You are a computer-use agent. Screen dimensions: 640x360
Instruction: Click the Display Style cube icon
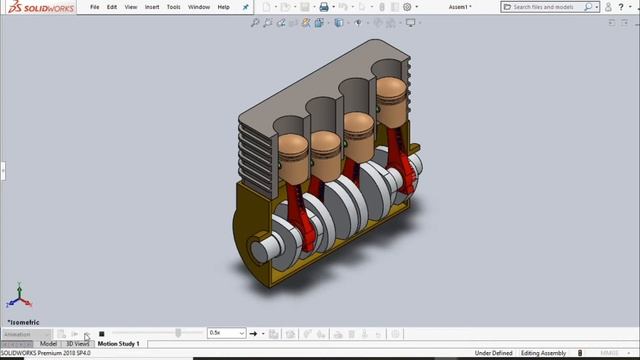pos(339,23)
